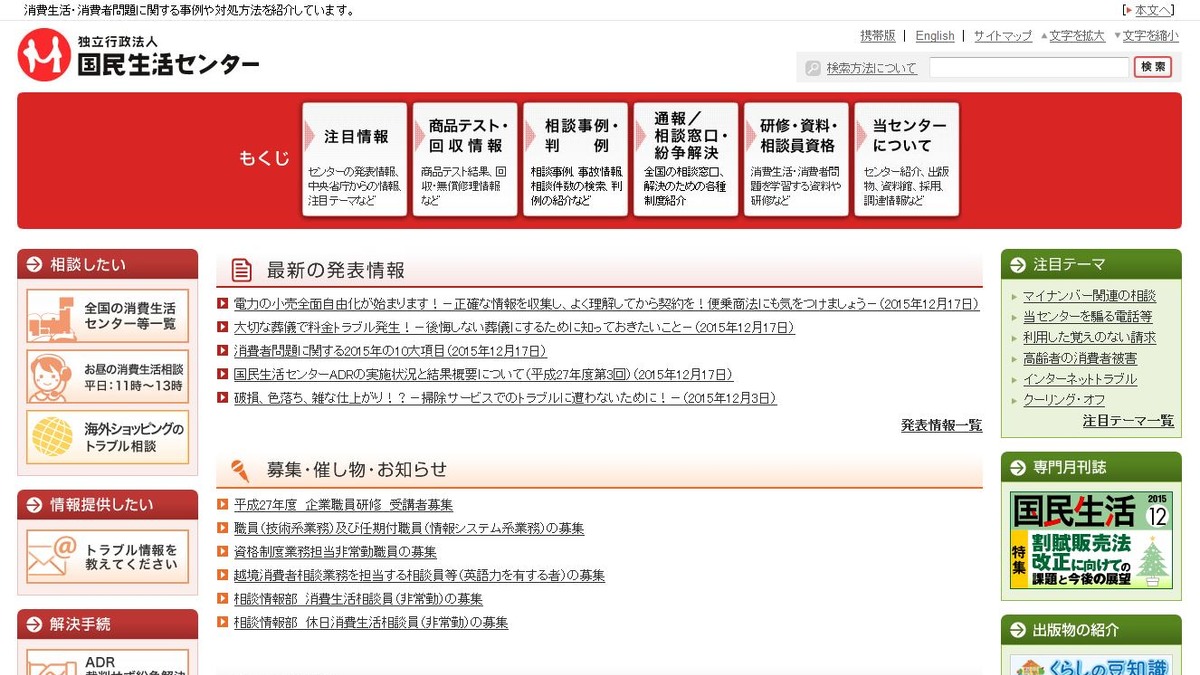The height and width of the screenshot is (675, 1200).
Task: Click the search text input field
Action: click(x=1029, y=67)
